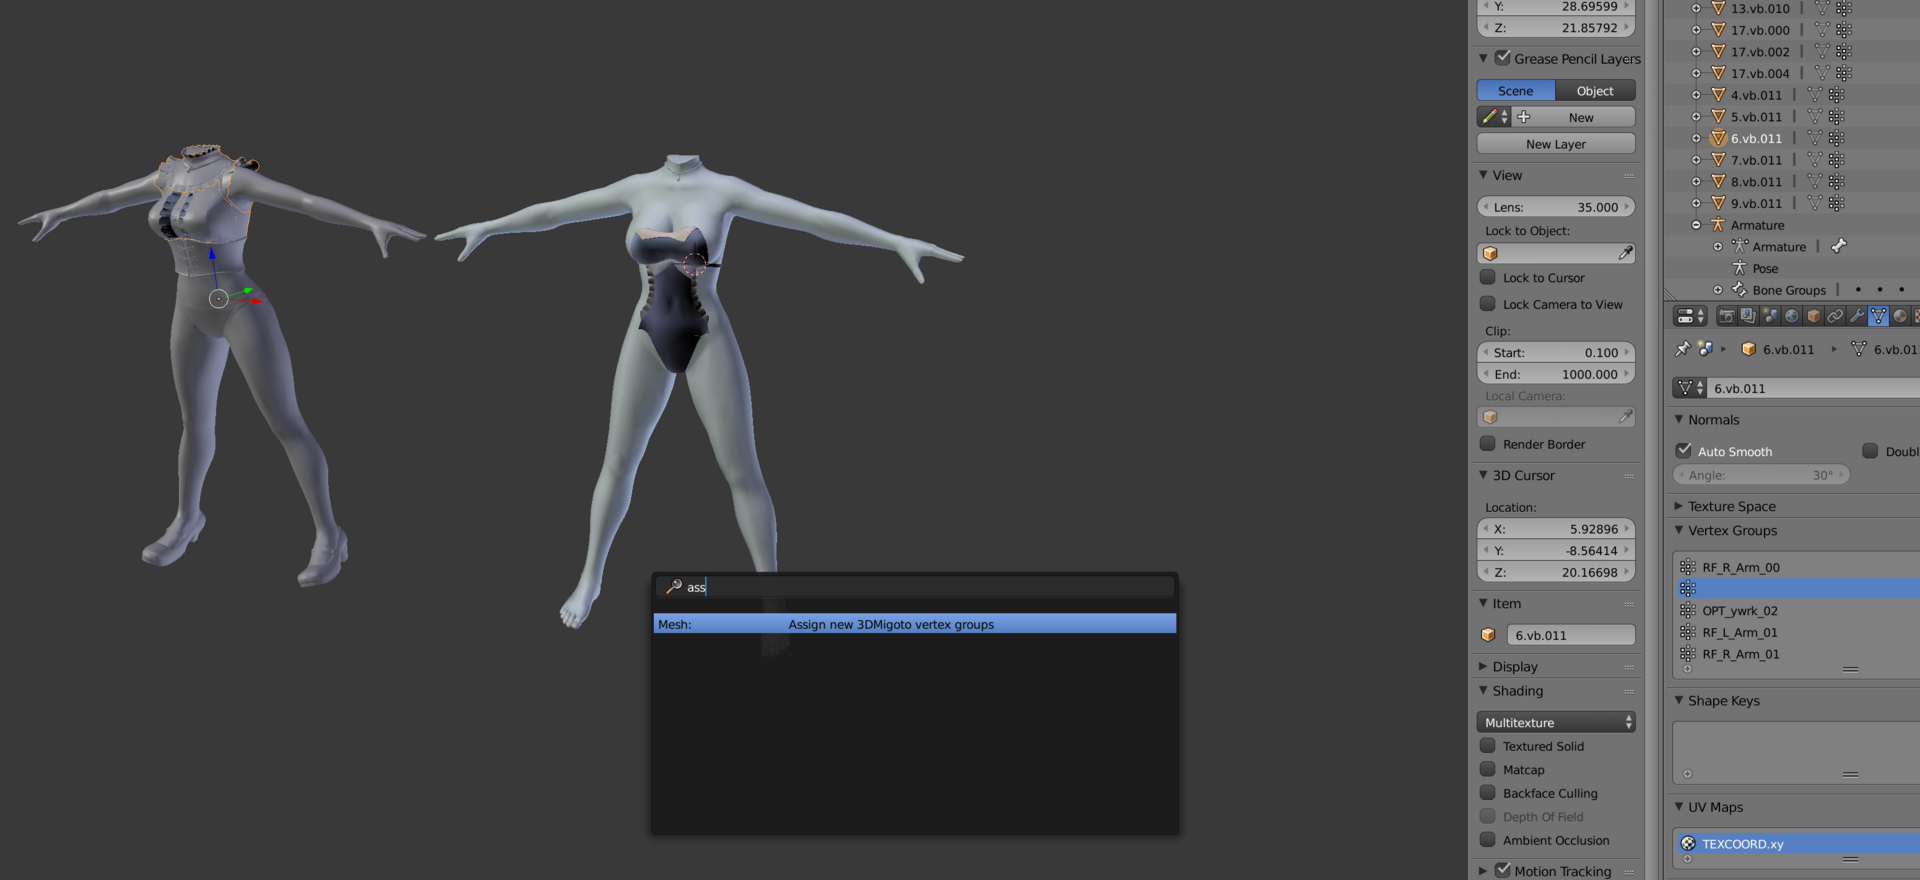Expand the 6.vb.011 outliner node
The image size is (1920, 880).
1696,138
